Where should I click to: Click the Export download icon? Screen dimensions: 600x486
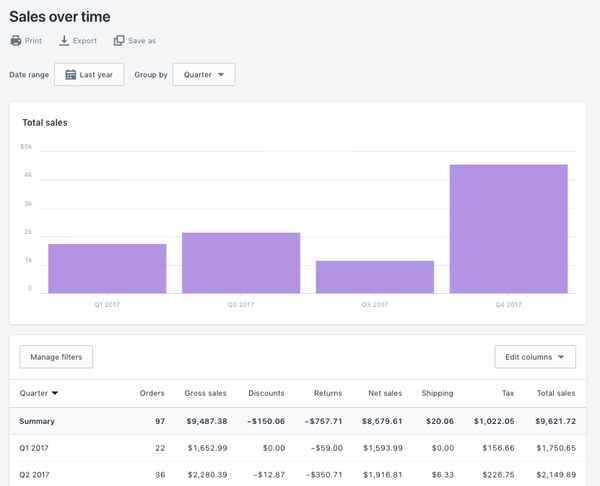64,41
